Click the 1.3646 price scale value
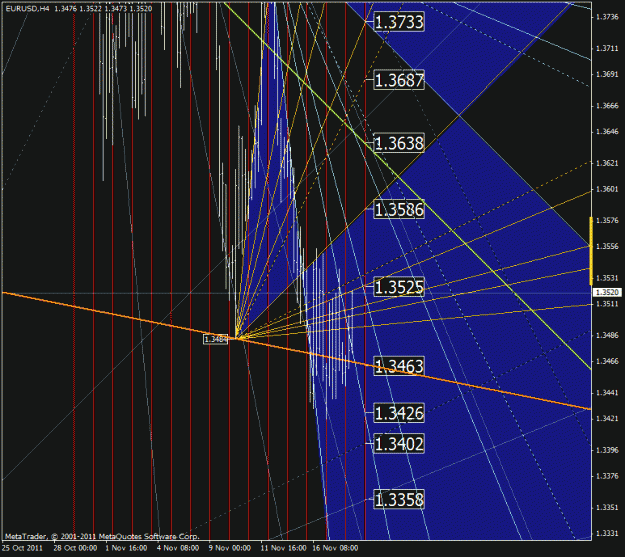This screenshot has width=625, height=557. [x=607, y=132]
